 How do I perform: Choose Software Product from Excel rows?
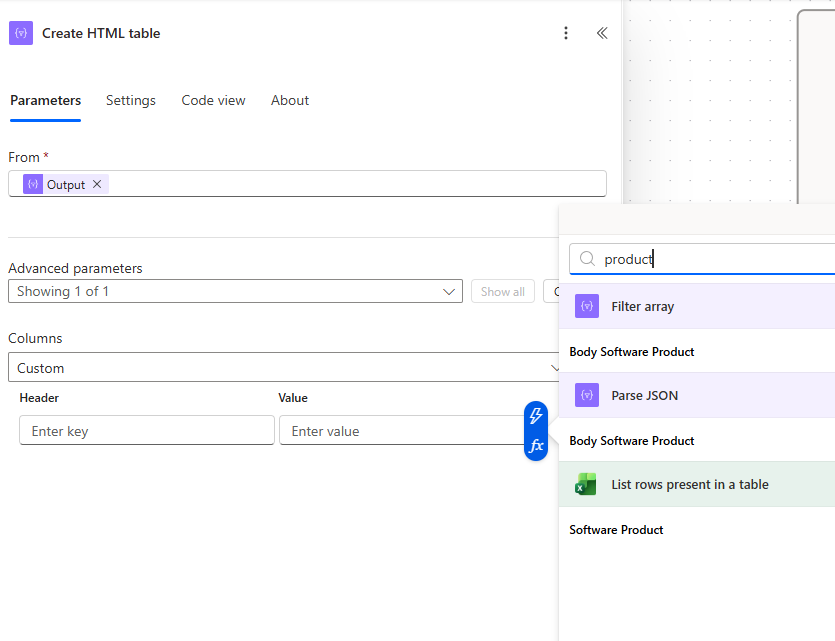[x=616, y=530]
